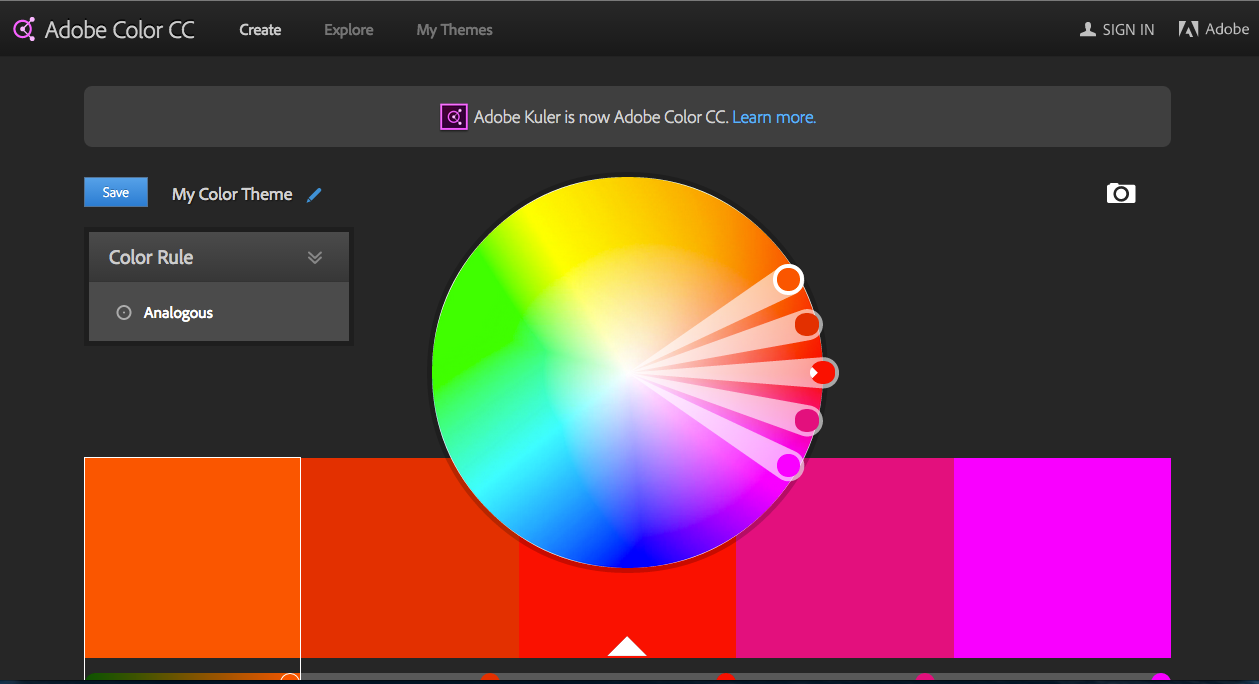Click the Adobe Kuler announcement text
This screenshot has width=1259, height=684.
pyautogui.click(x=600, y=117)
